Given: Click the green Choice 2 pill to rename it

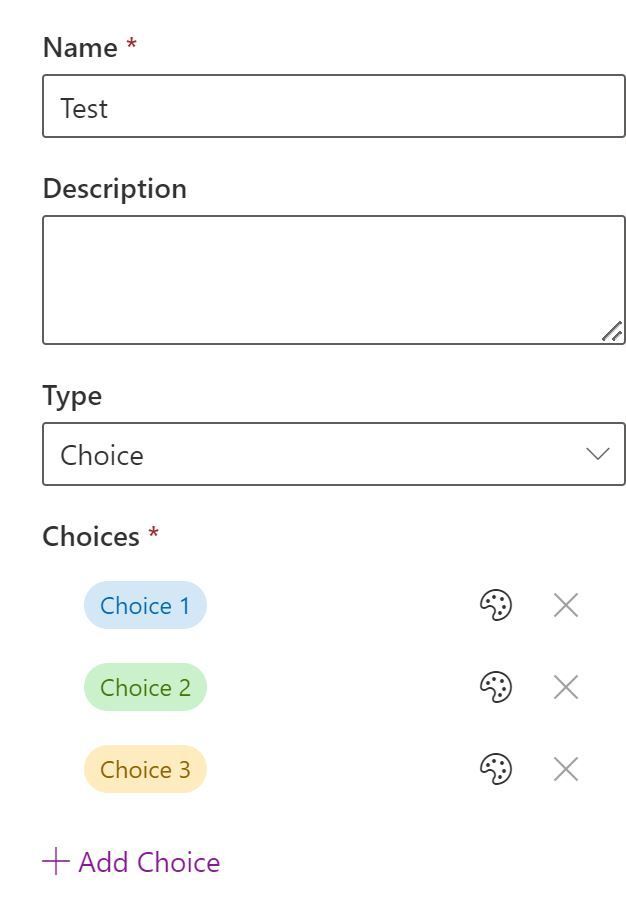Looking at the screenshot, I should tap(145, 687).
